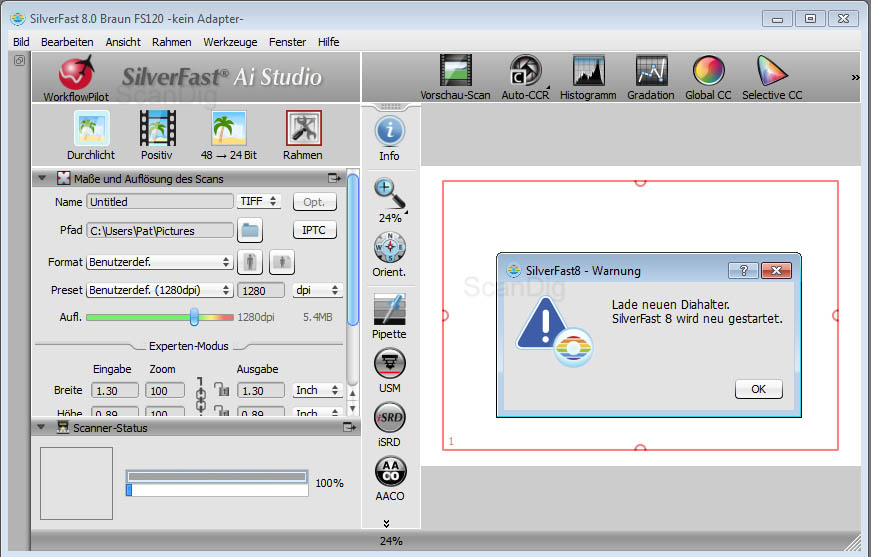Screen dimensions: 871x557
Task: Click the dock toggle icon at top-left
Action: point(19,61)
